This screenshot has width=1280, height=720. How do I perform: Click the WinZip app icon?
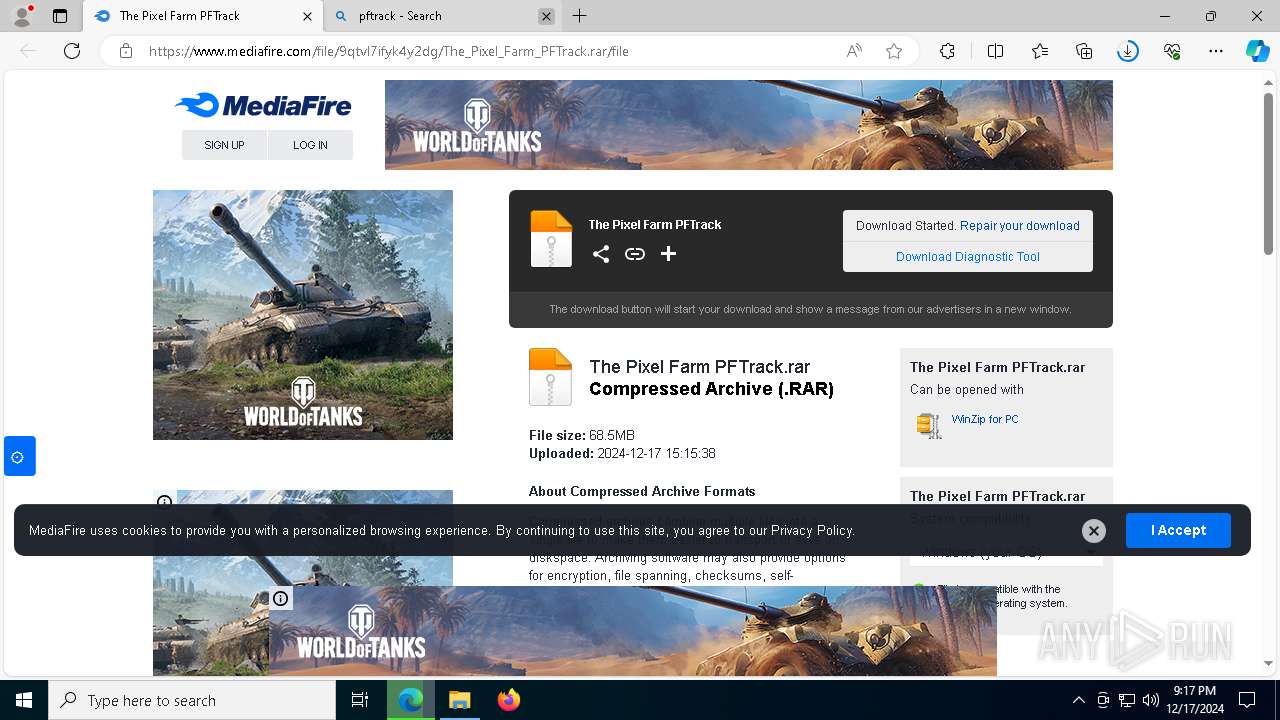click(929, 425)
